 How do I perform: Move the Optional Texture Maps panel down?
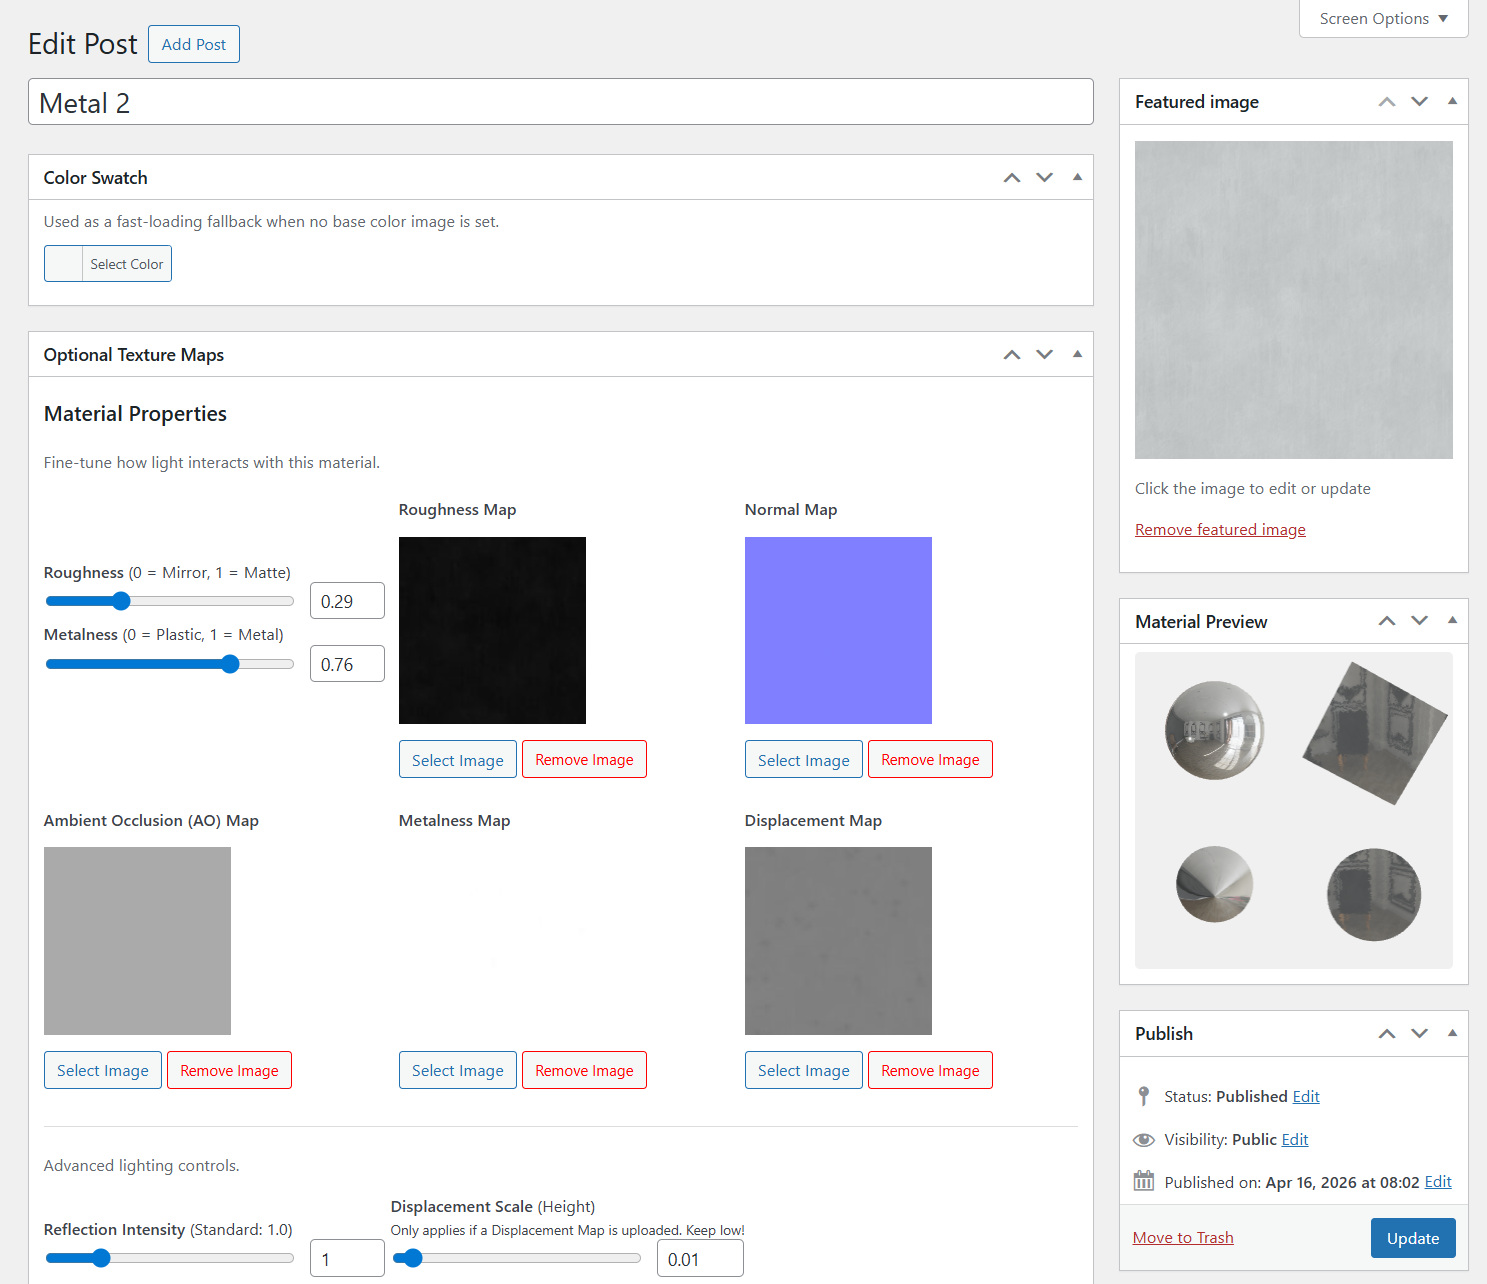(1044, 354)
